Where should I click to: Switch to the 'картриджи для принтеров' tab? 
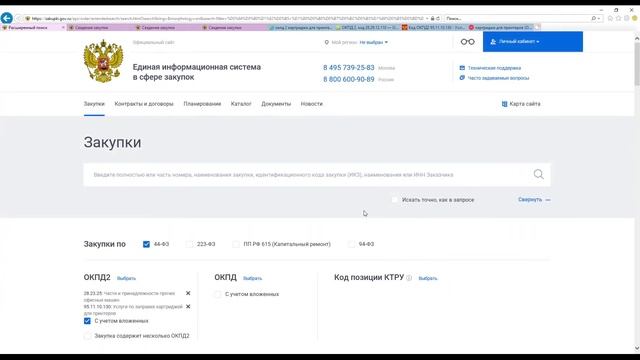500,27
